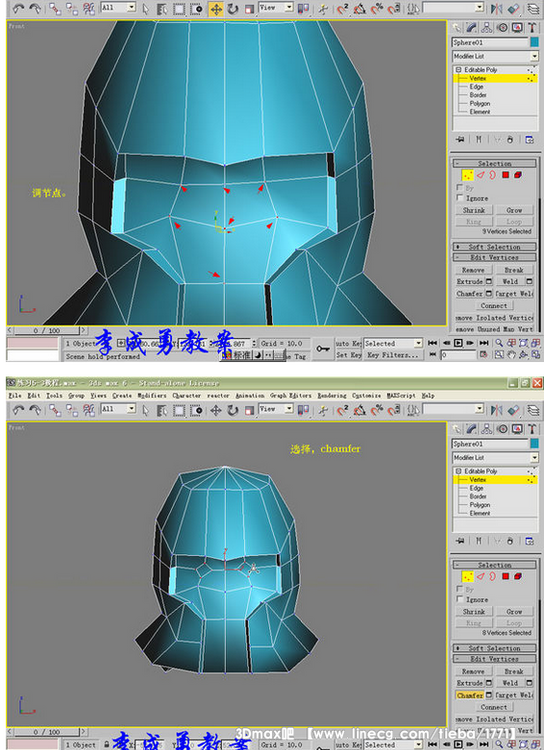Click the highlighted Chamfer button in lower screenshot
This screenshot has height=750, width=544.
(x=469, y=695)
